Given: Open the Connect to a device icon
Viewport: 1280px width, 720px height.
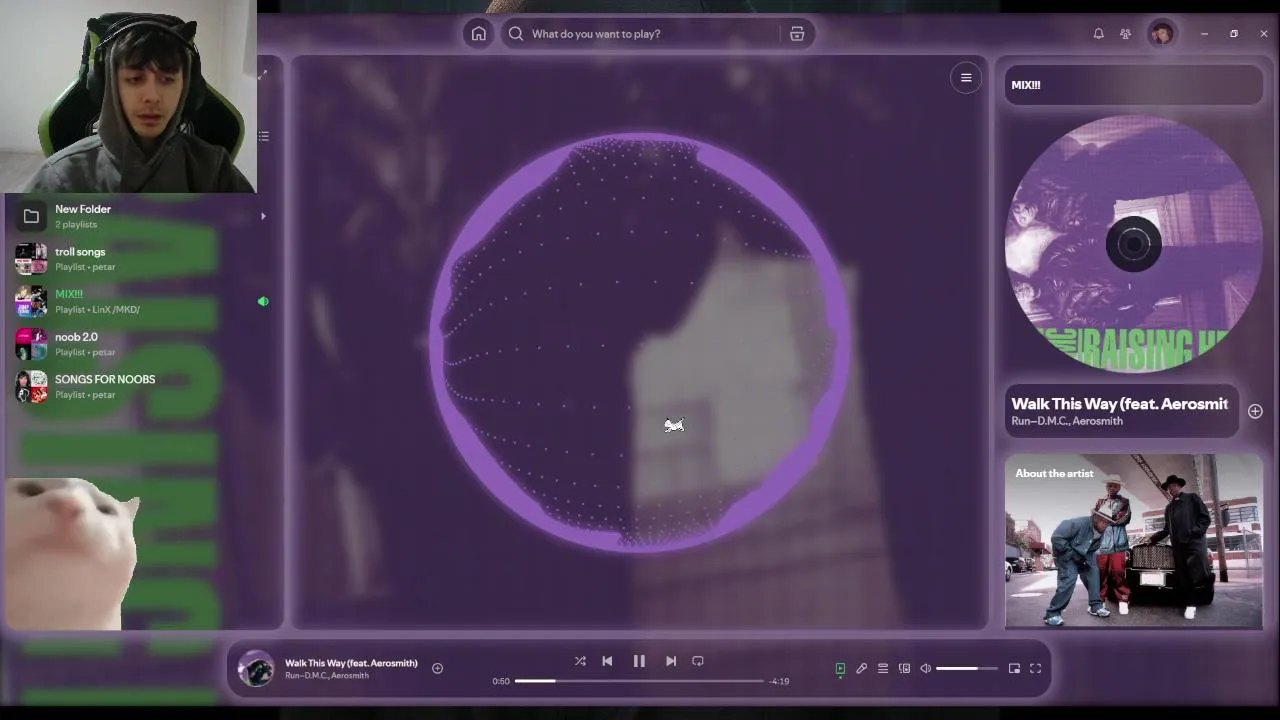Looking at the screenshot, I should click(x=904, y=668).
